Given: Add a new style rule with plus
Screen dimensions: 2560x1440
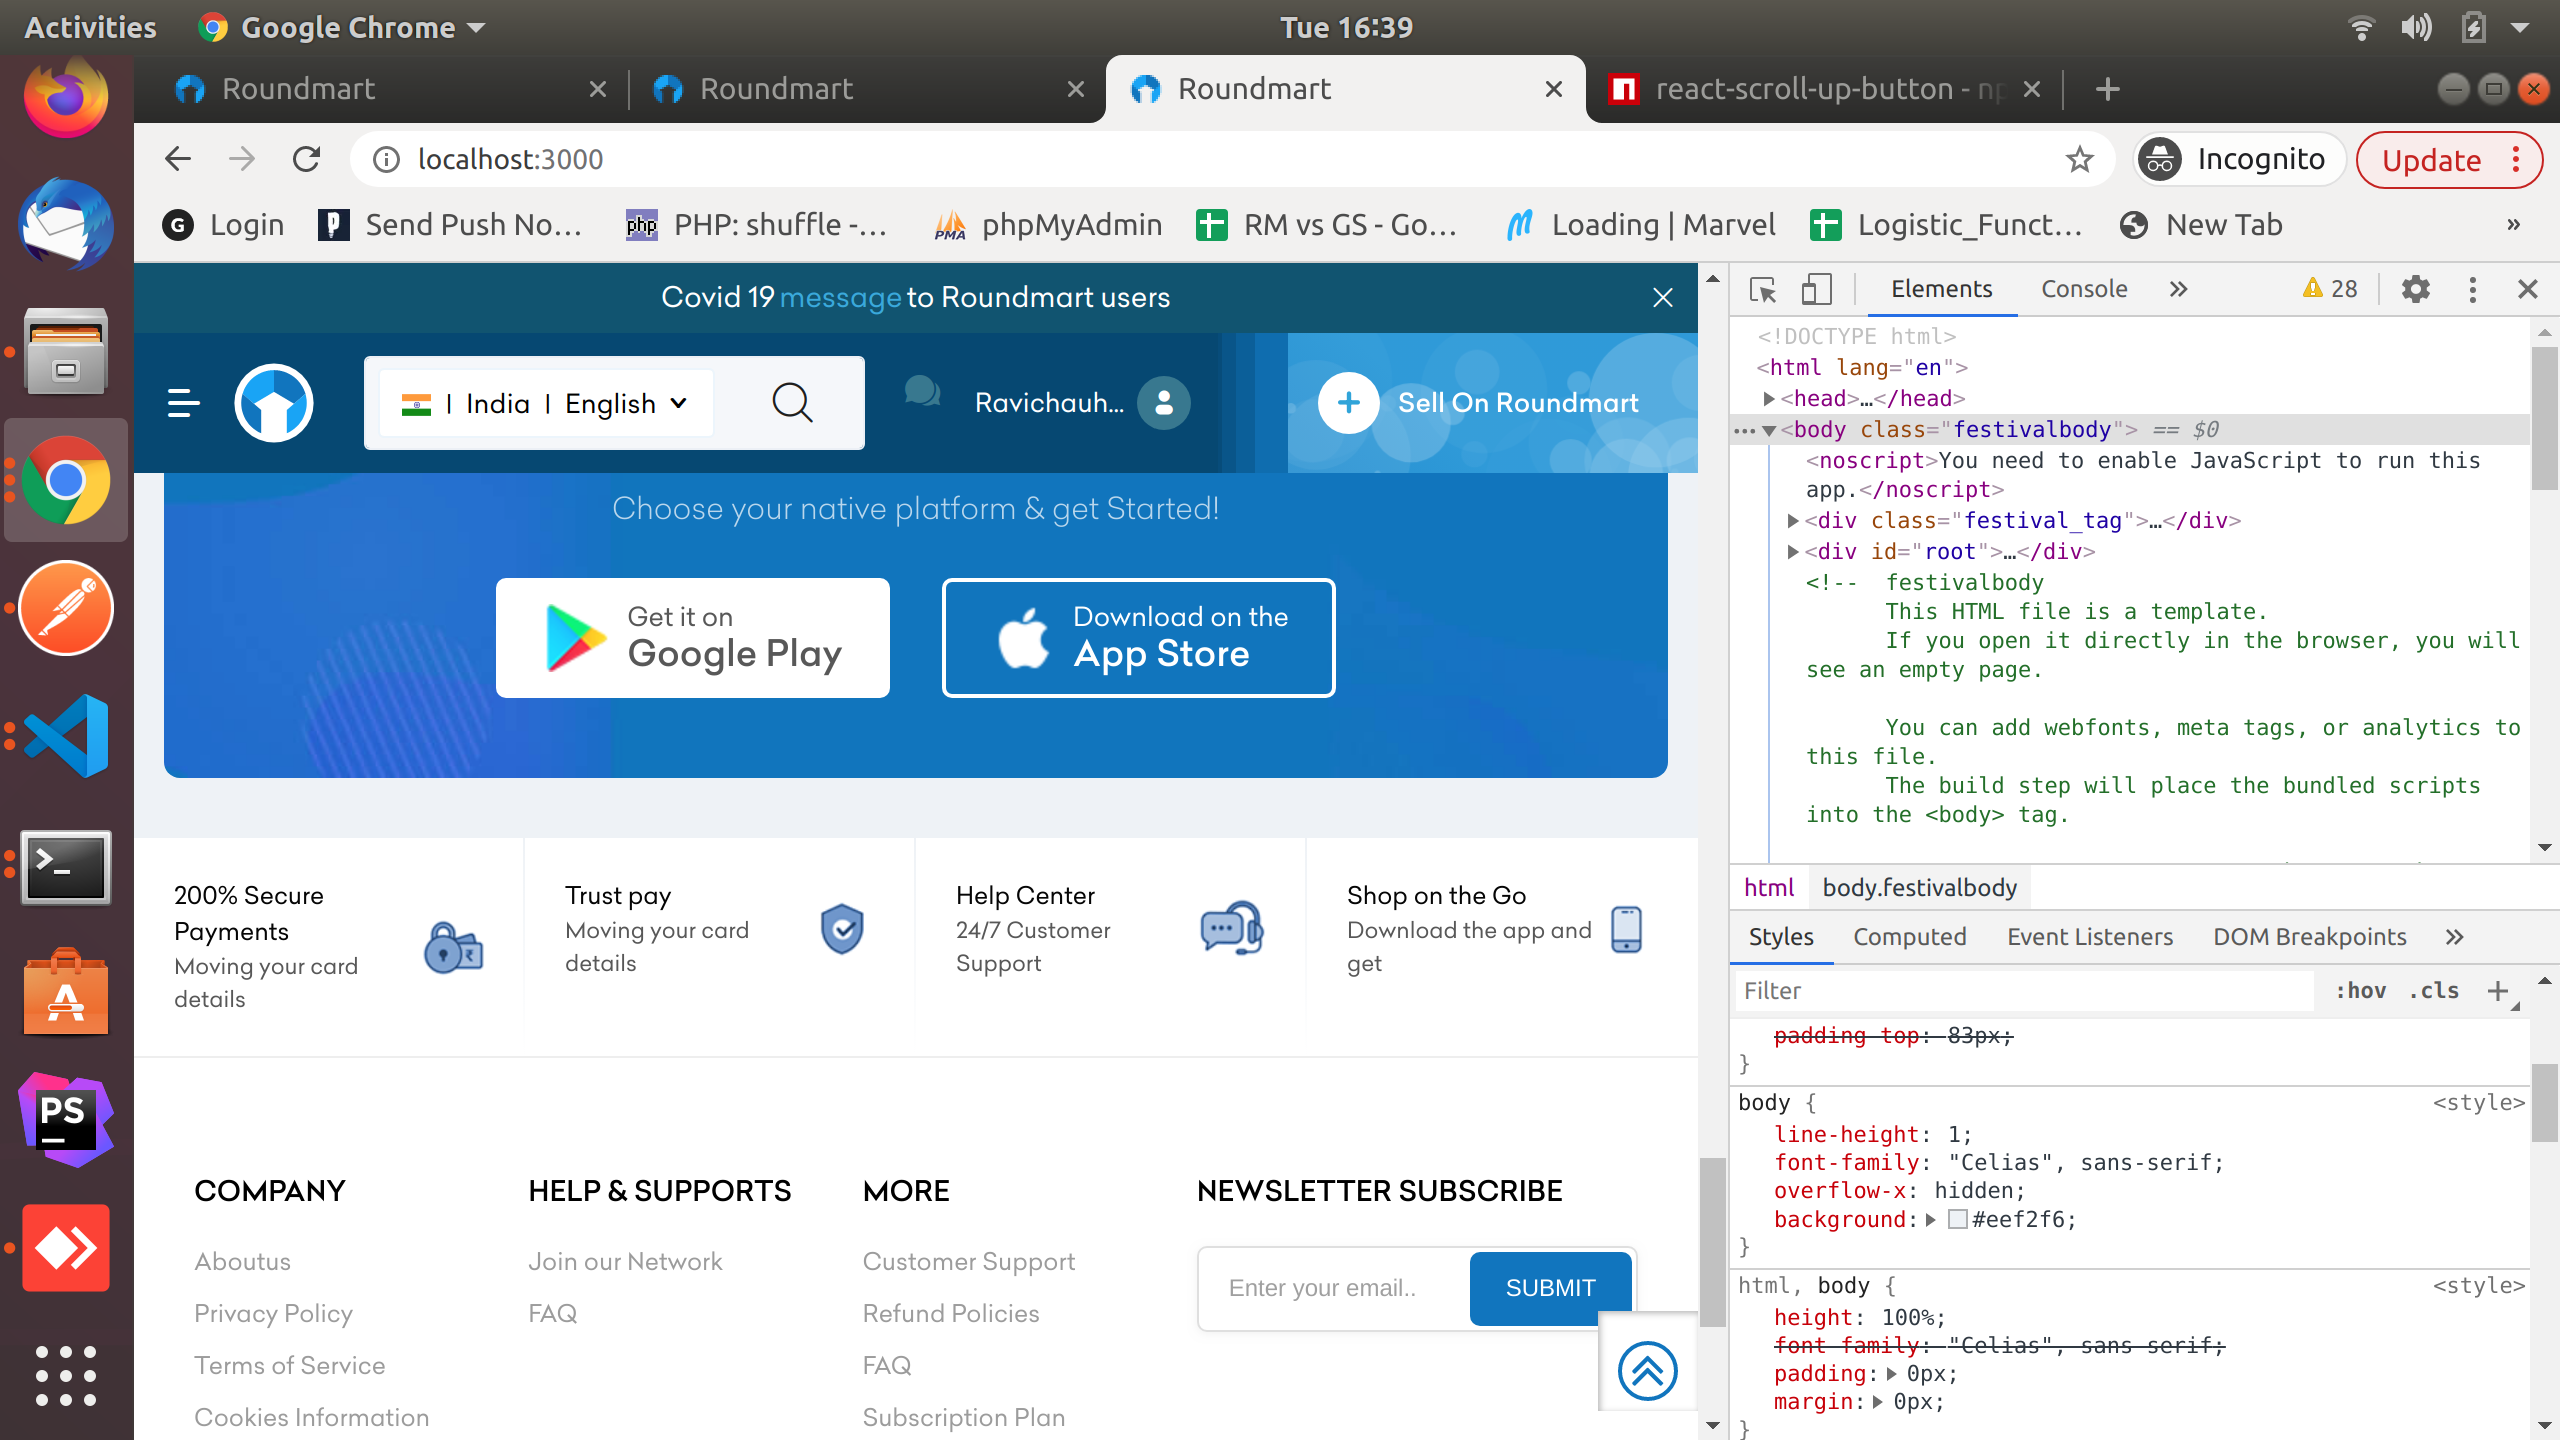Looking at the screenshot, I should pos(2498,991).
